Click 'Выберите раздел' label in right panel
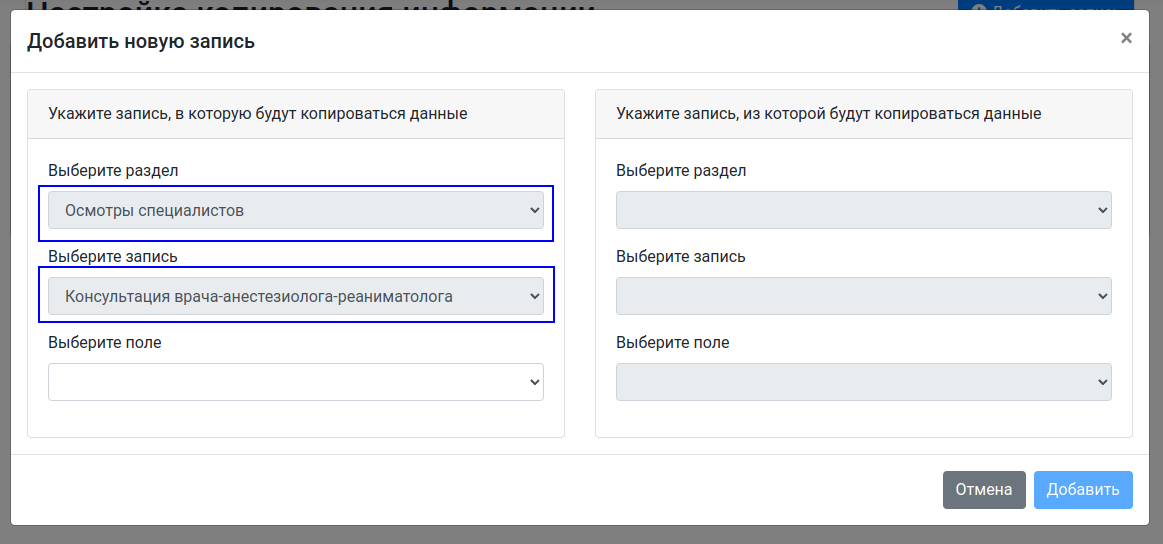 pyautogui.click(x=681, y=171)
